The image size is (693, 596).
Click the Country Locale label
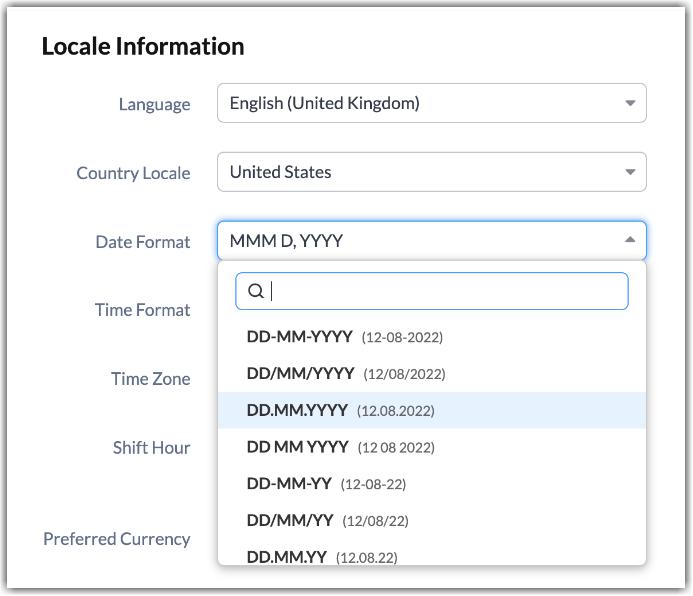[x=133, y=174]
